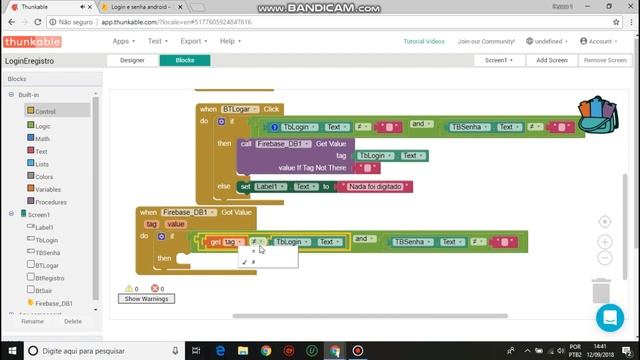Open the Account dropdown
Screen dimensions: 640x360
coord(599,41)
